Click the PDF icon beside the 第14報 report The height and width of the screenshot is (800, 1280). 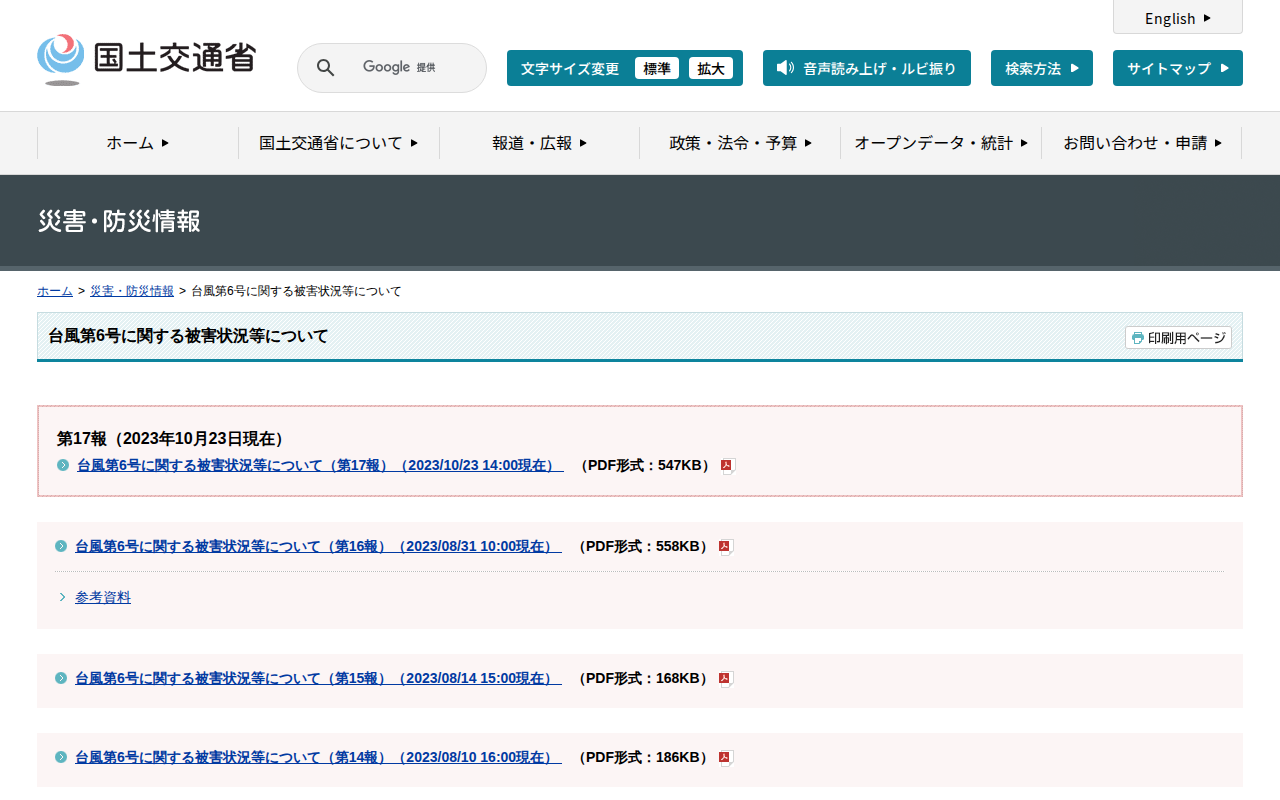point(726,758)
